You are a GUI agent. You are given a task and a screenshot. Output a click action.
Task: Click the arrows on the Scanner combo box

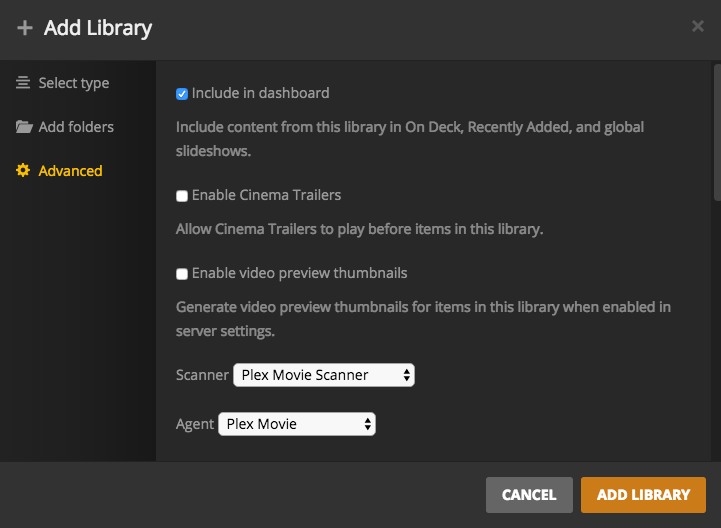pos(405,375)
